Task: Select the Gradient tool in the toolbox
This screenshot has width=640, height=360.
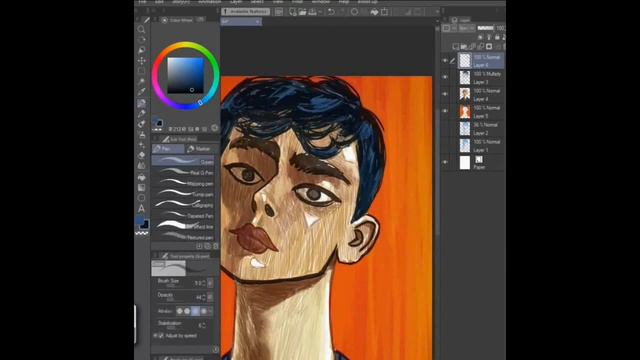Action: click(x=141, y=187)
